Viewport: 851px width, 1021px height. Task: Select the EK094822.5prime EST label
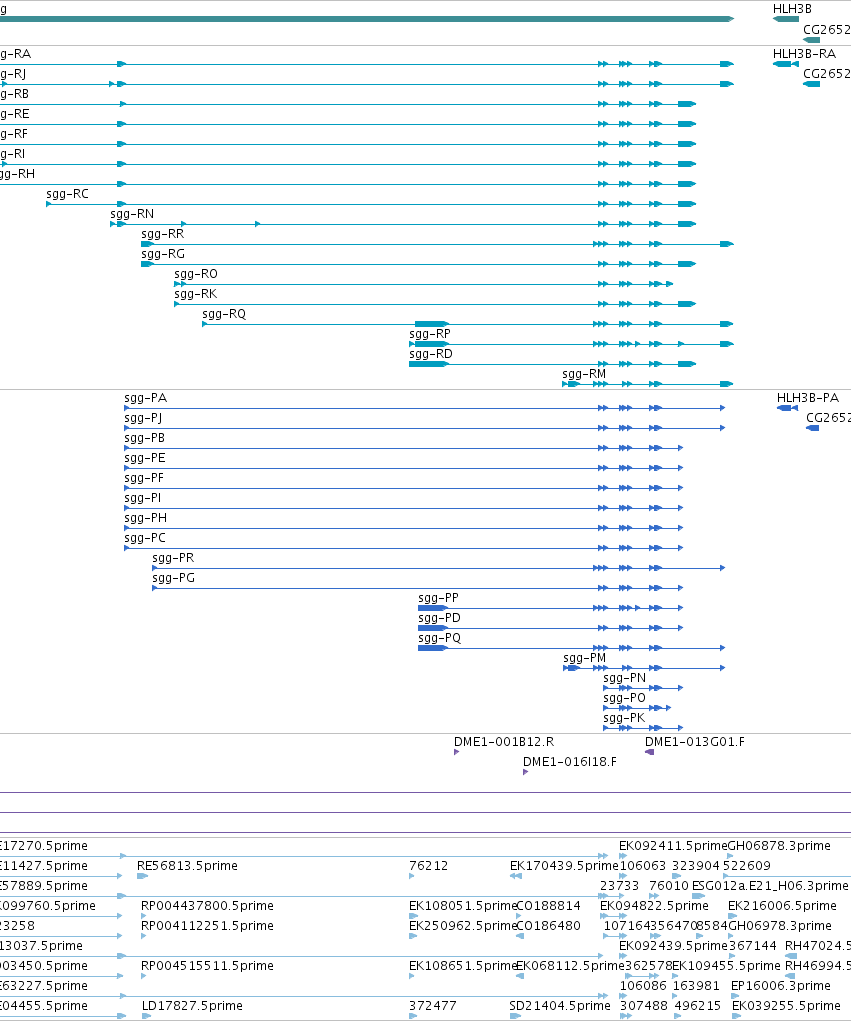point(654,906)
